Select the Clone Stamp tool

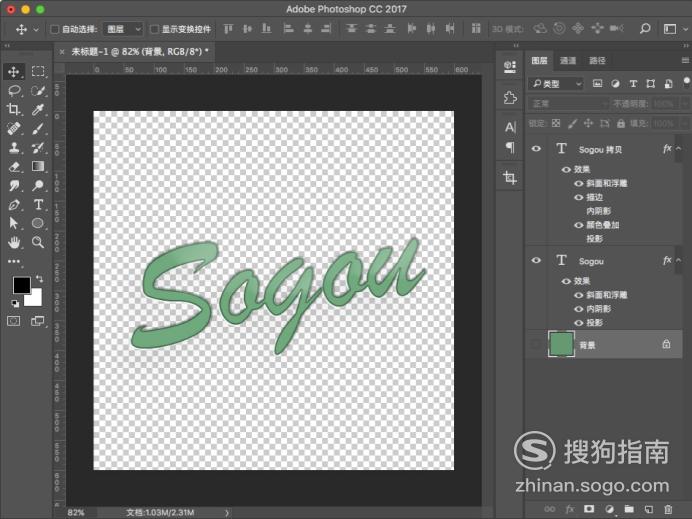[x=14, y=147]
